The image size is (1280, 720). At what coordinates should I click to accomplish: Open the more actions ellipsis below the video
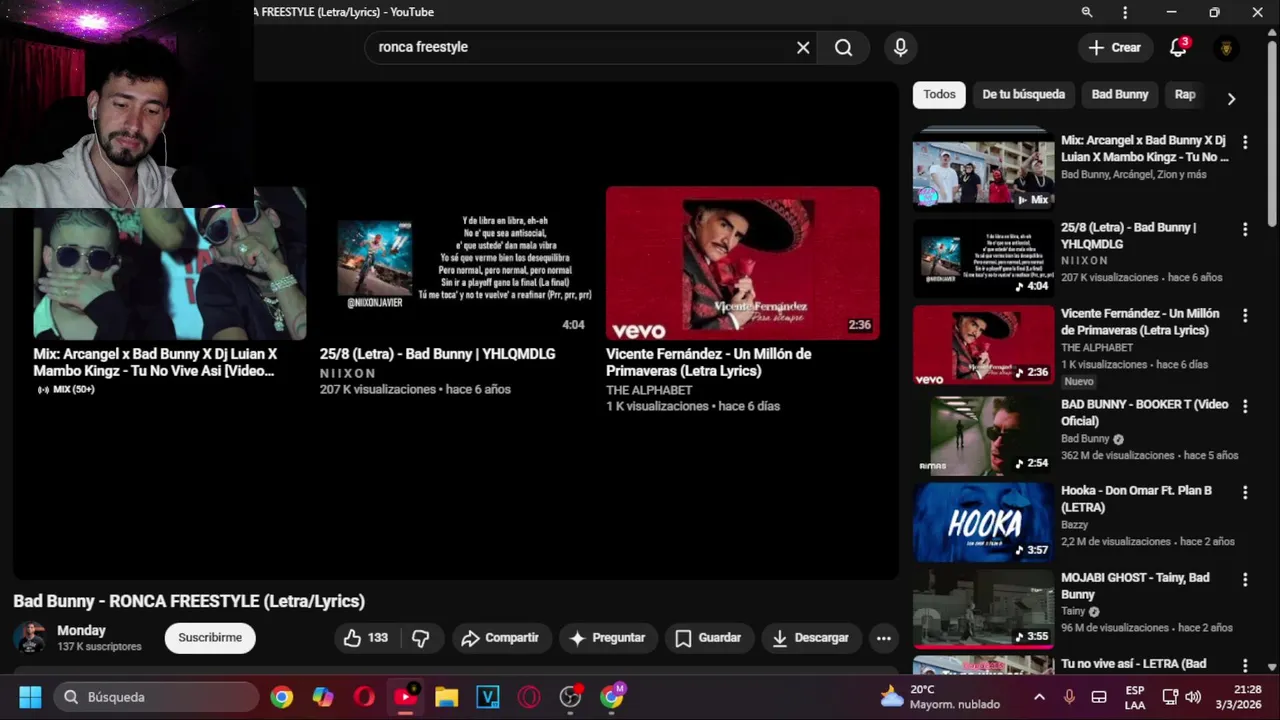[x=883, y=638]
